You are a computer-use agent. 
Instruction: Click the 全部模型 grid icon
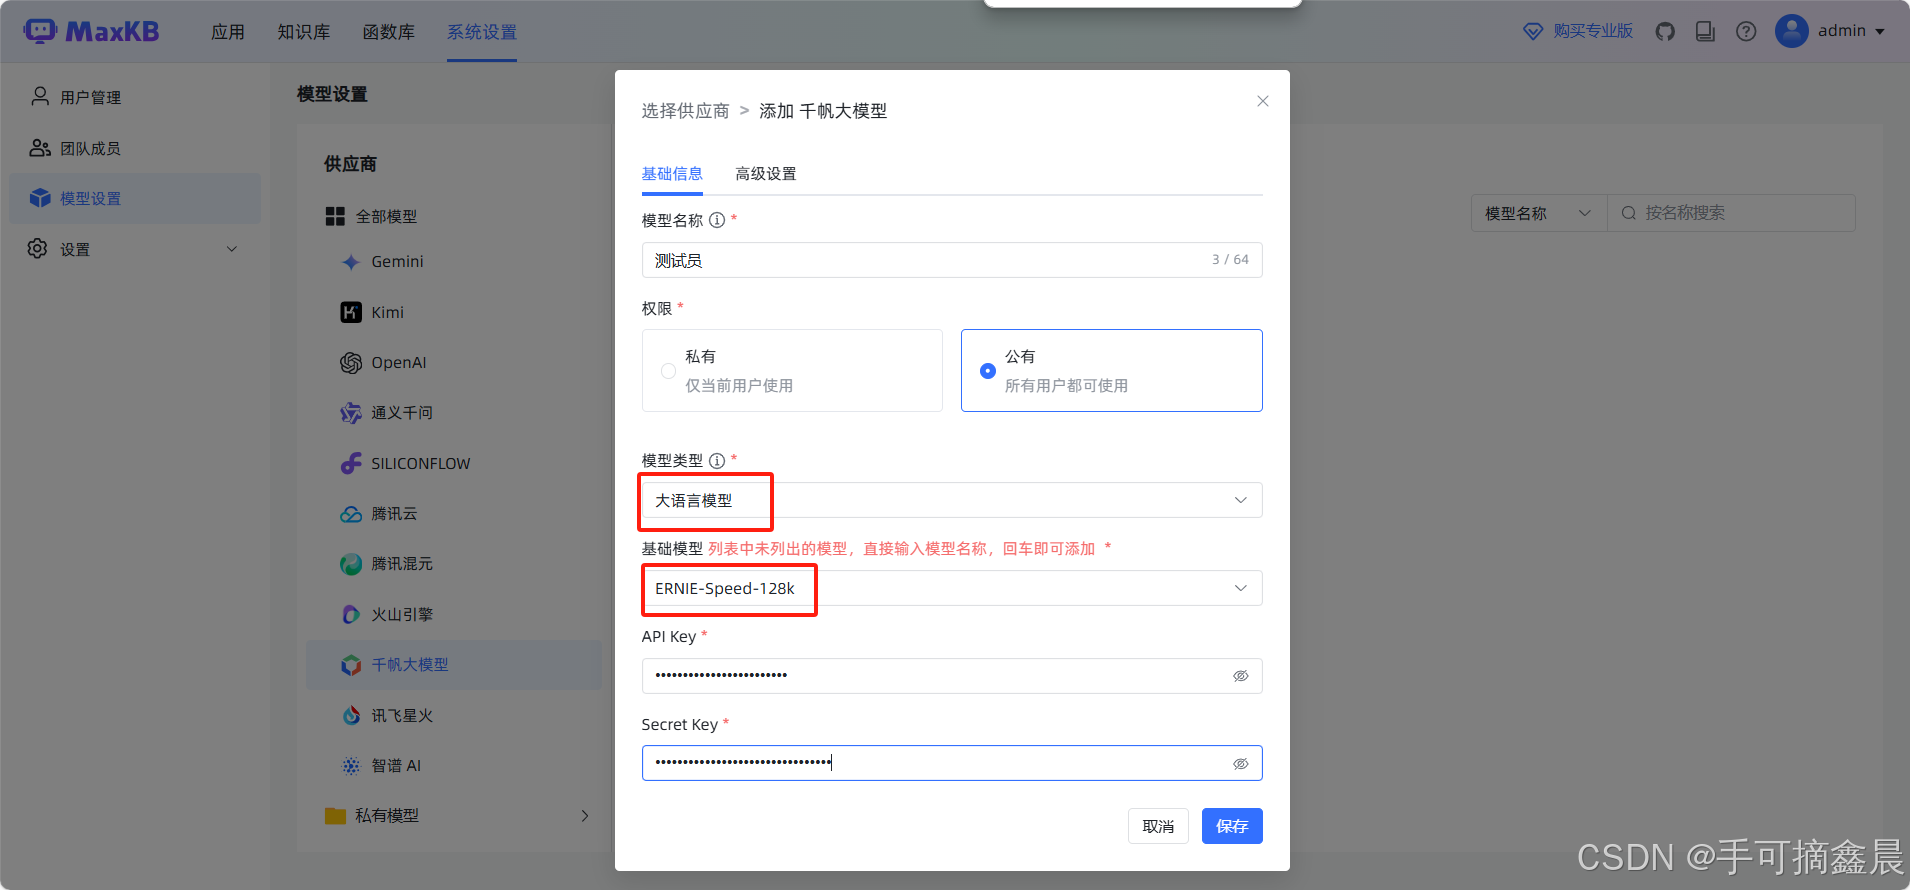click(335, 216)
